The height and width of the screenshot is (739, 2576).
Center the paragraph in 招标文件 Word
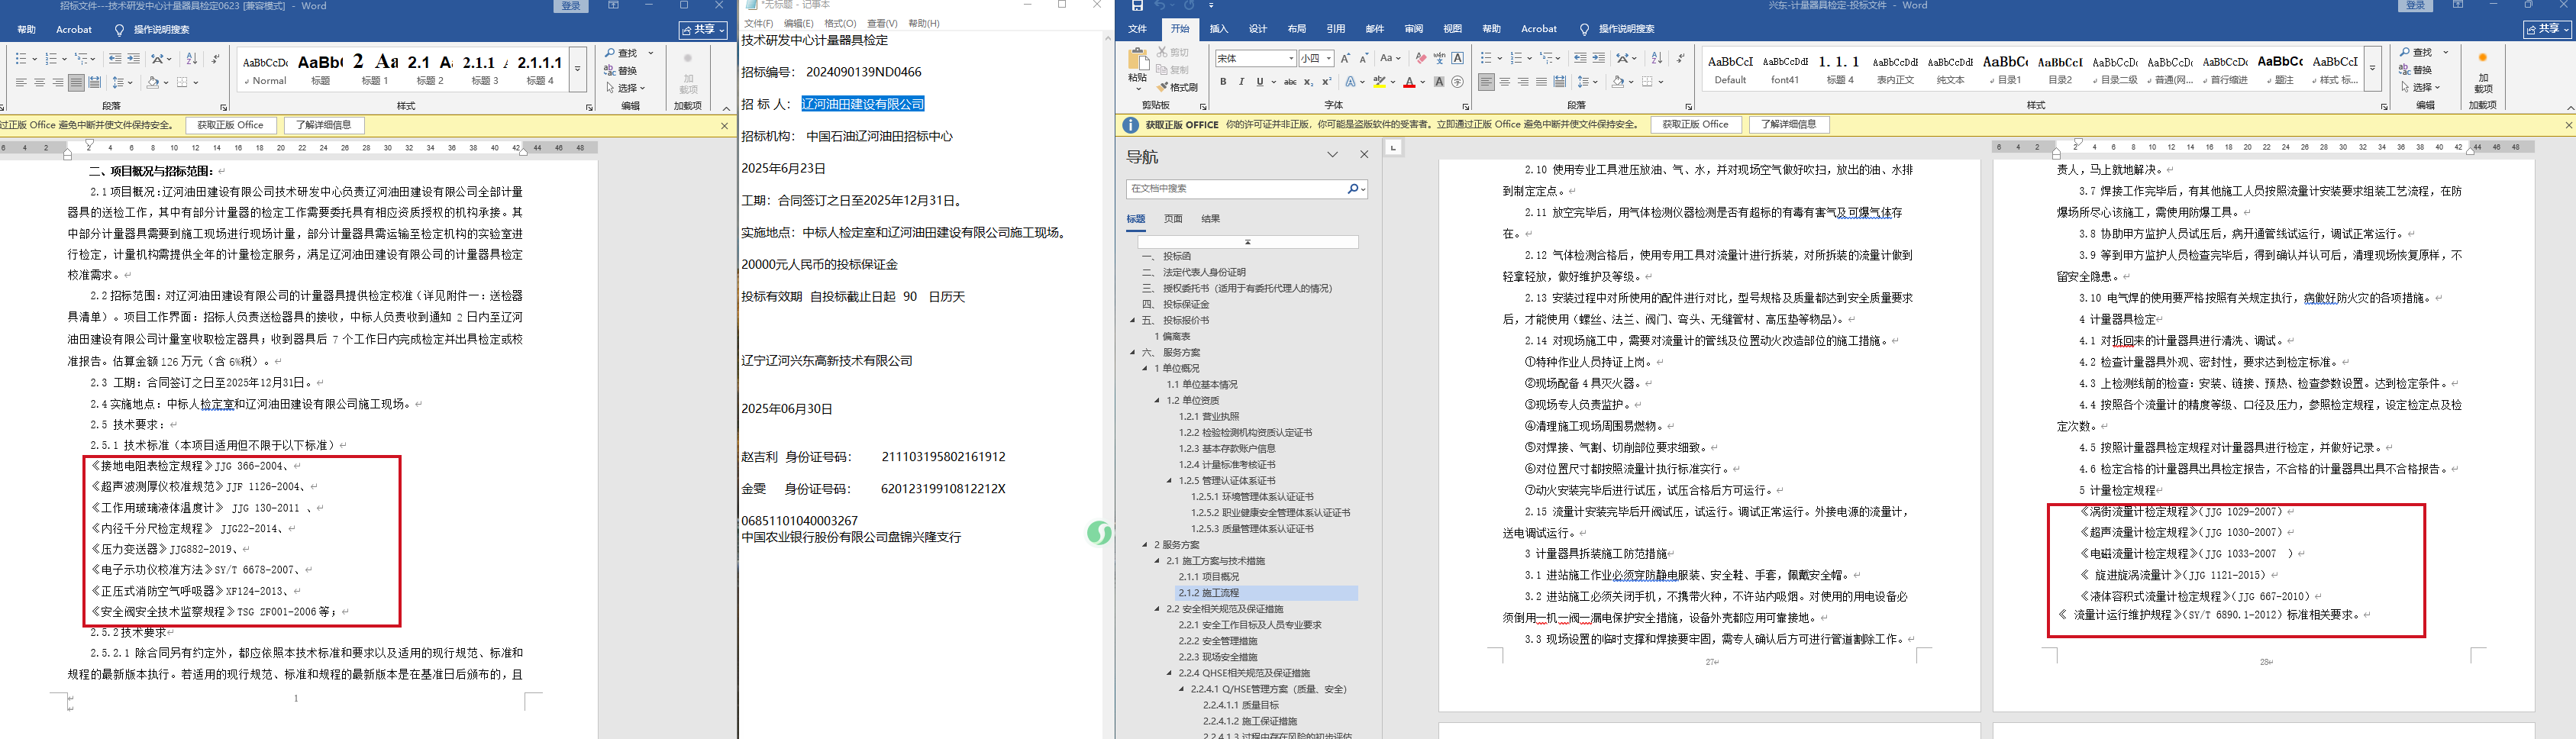pos(39,82)
